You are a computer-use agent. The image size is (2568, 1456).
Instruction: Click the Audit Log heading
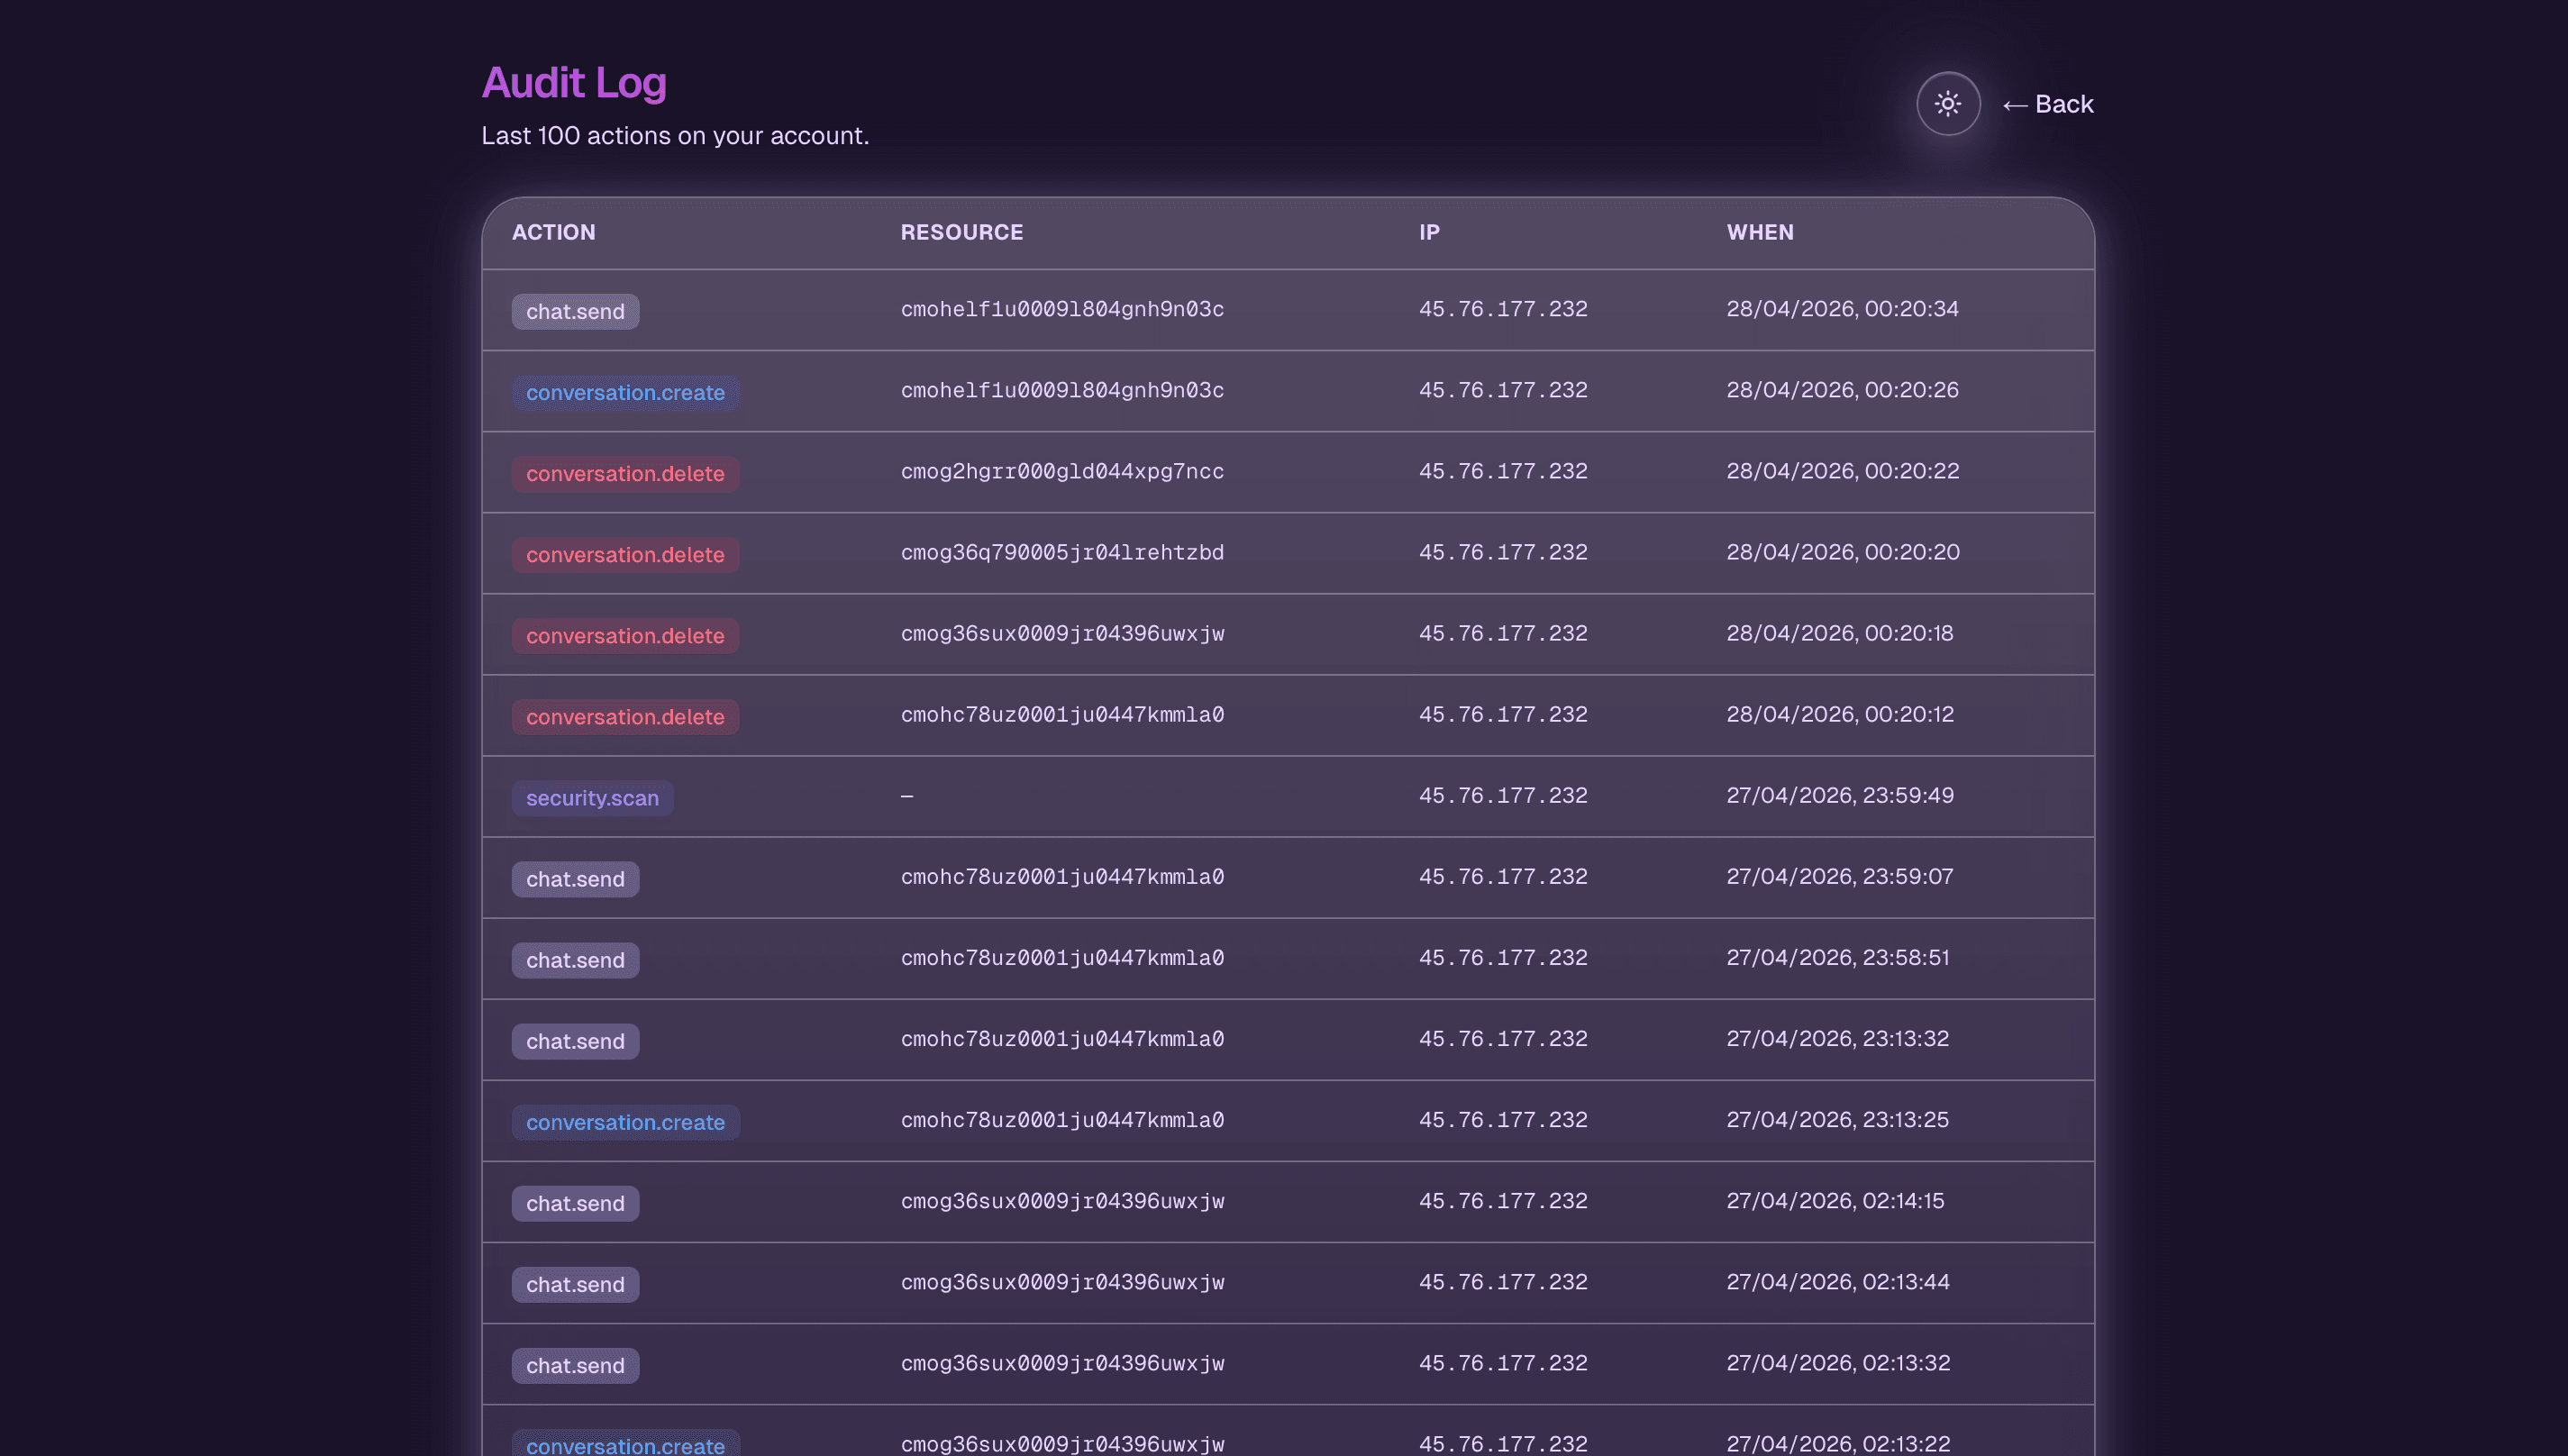coord(574,82)
